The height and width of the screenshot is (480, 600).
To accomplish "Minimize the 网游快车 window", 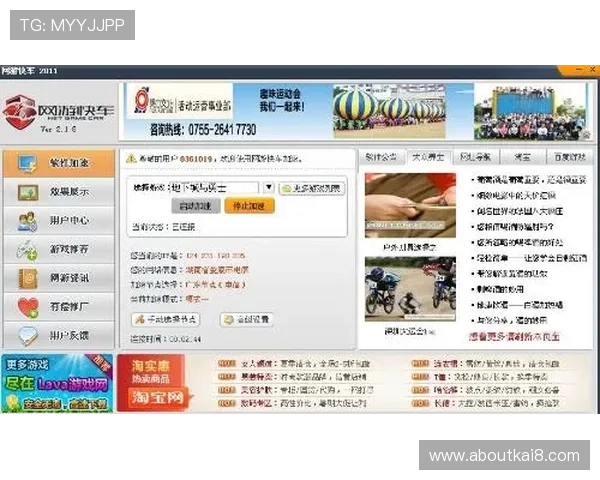I will [x=579, y=69].
